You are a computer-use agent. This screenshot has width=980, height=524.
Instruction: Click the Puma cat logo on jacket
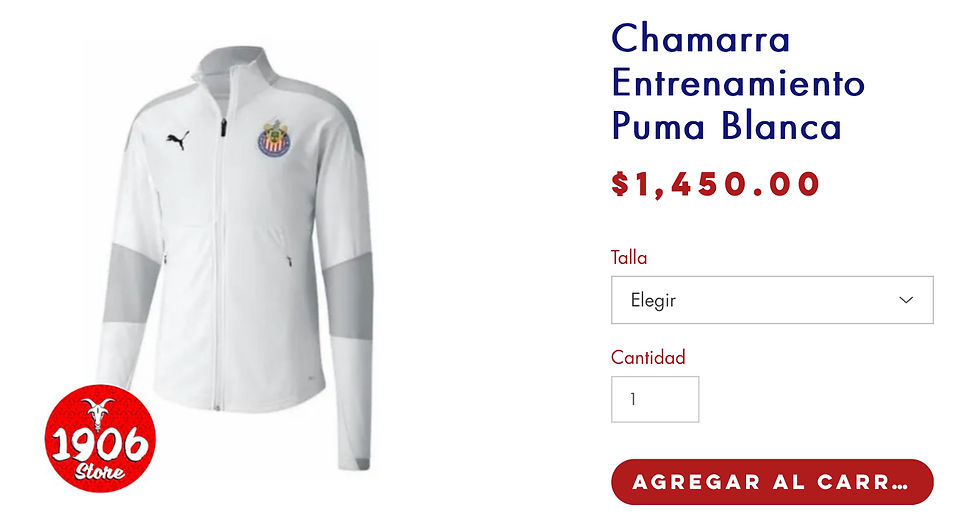click(x=178, y=140)
